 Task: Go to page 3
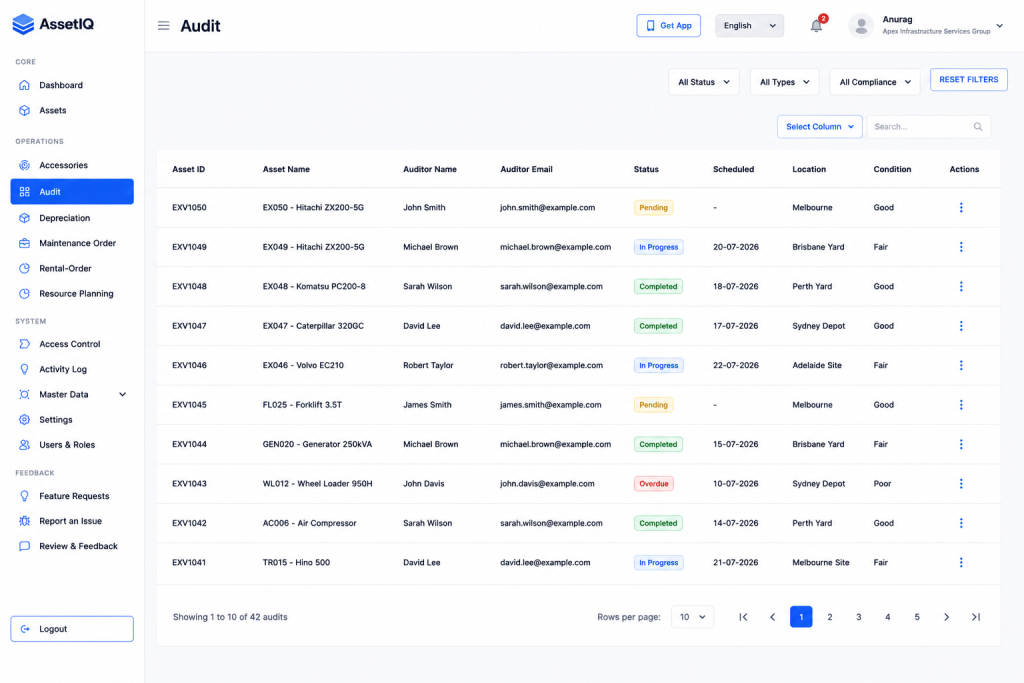[x=859, y=617]
